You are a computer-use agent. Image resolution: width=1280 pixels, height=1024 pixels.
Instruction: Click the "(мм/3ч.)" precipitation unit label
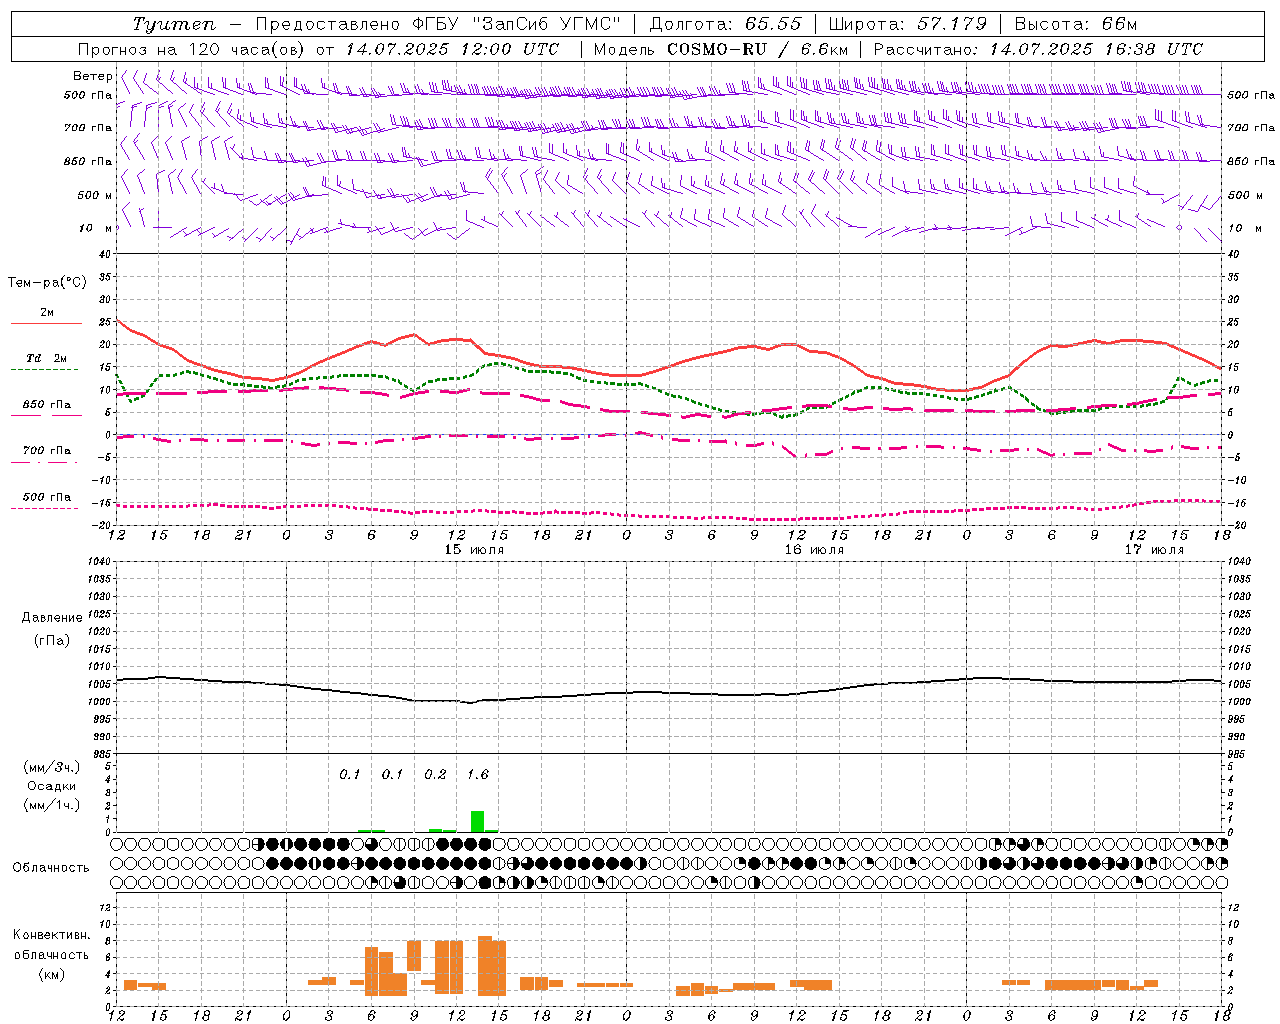coord(52,767)
